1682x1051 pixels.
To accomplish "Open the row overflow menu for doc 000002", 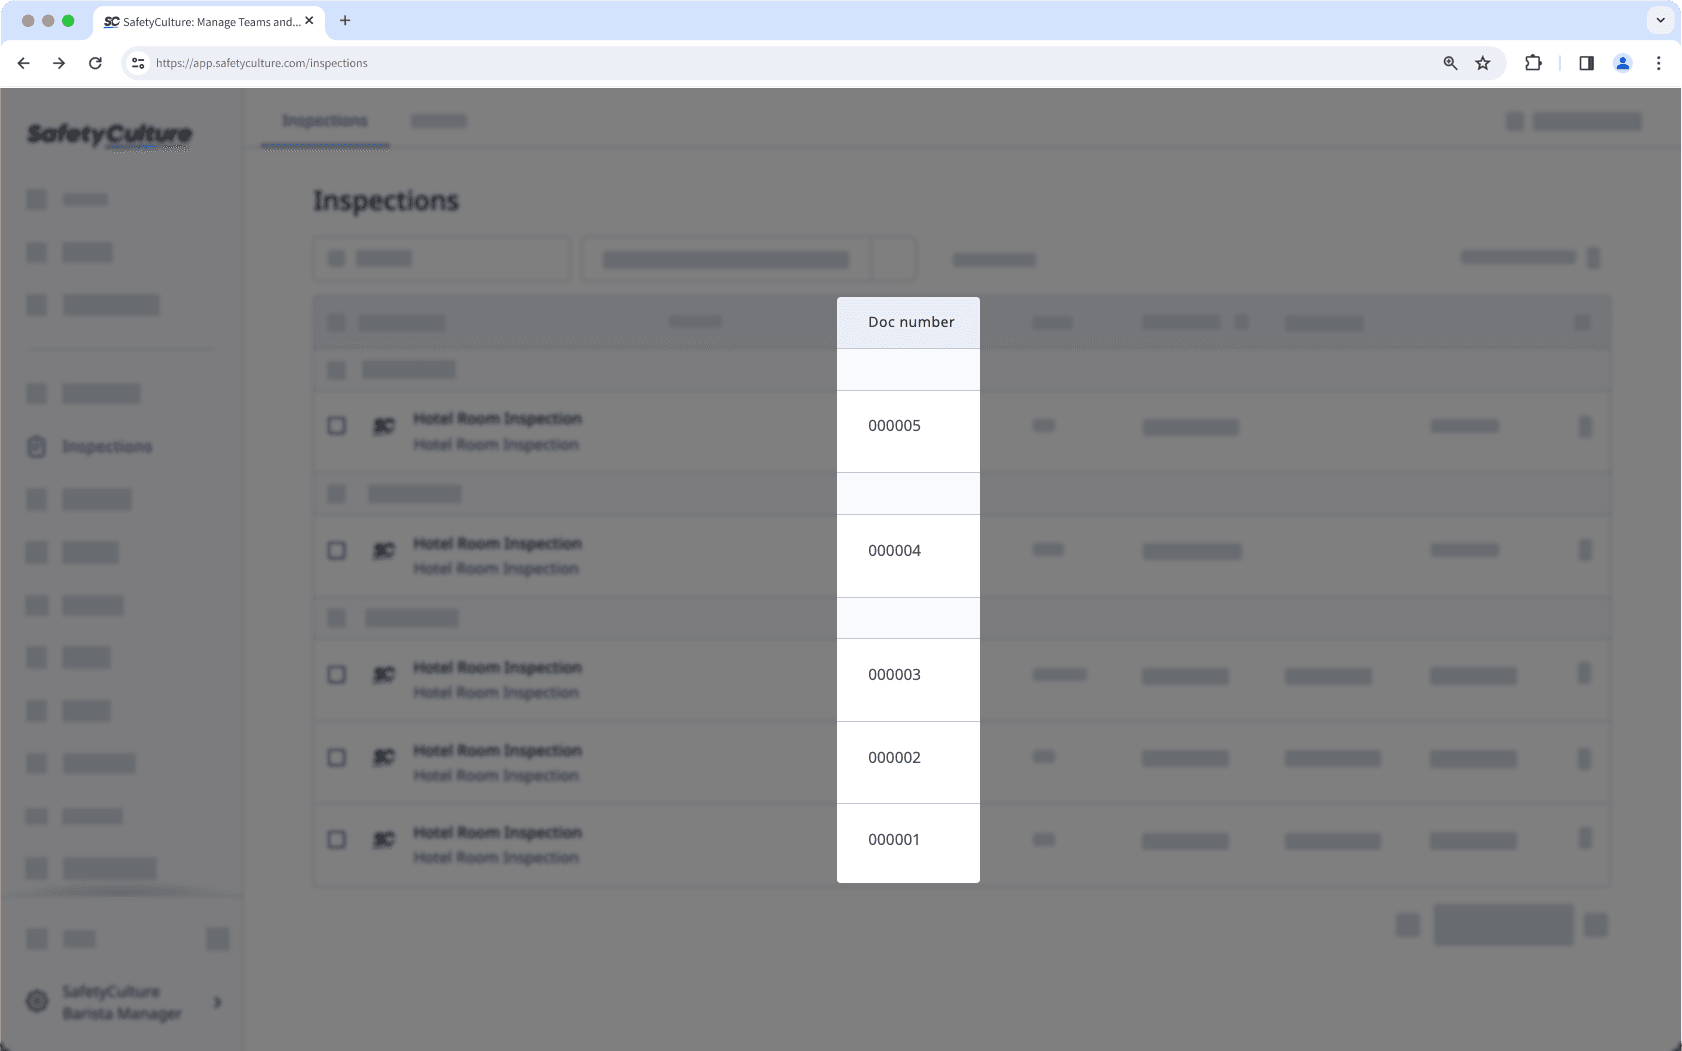I will click(1583, 757).
